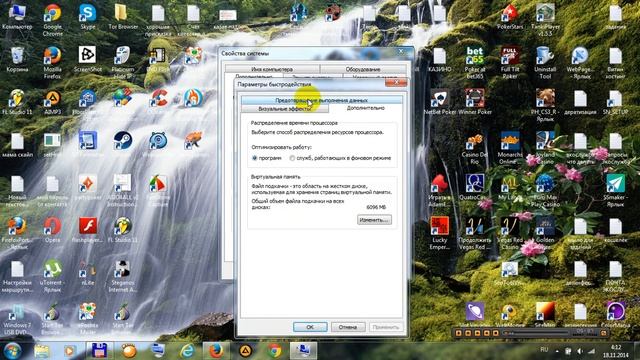Open the AIMP3 desktop shortcut

coord(52,102)
